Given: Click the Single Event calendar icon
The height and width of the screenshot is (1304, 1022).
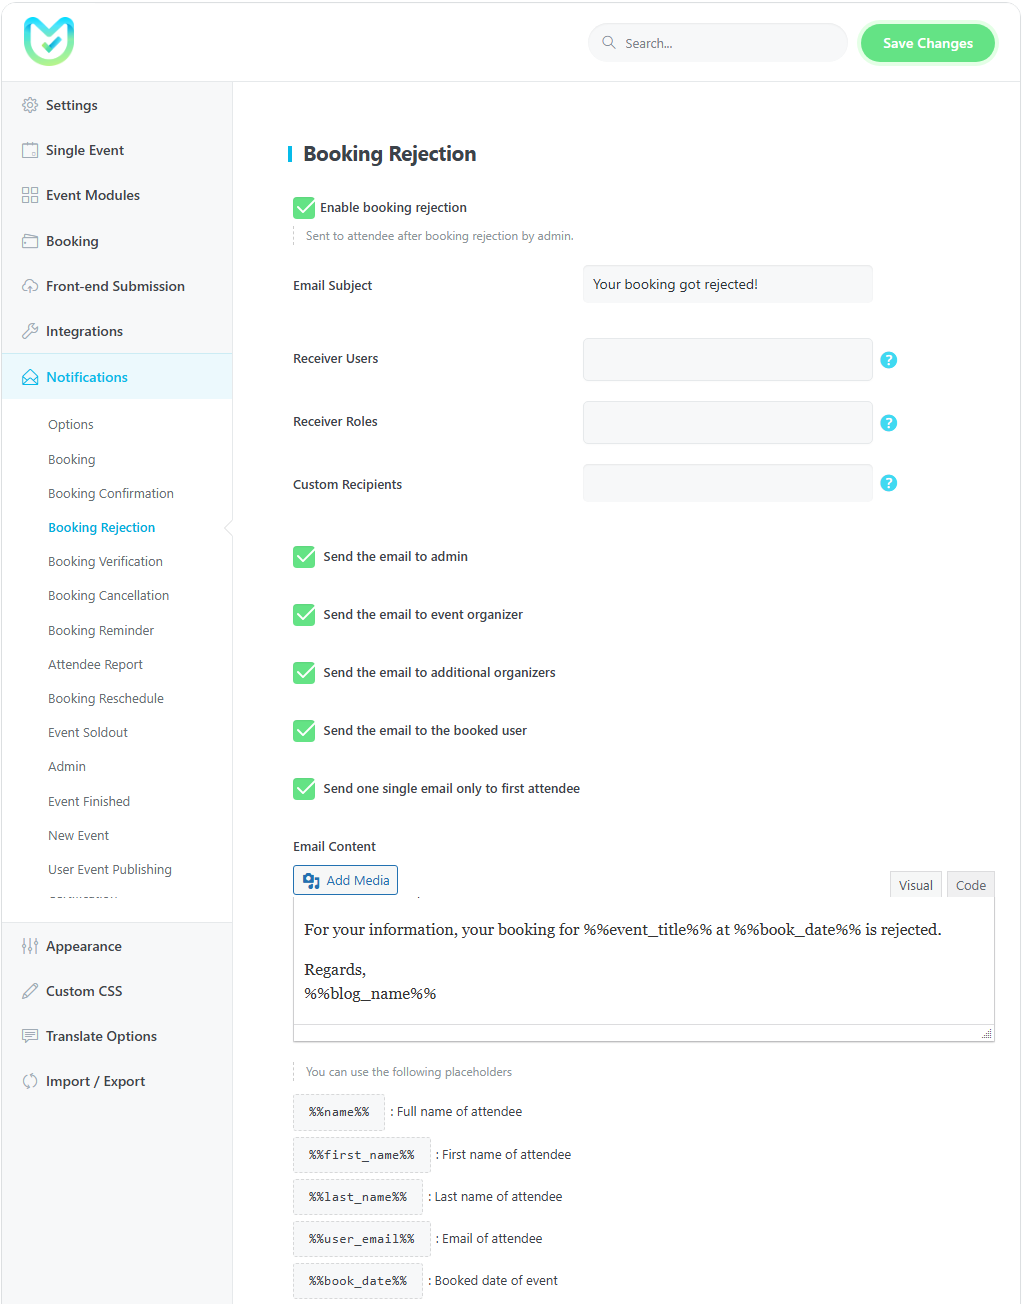Looking at the screenshot, I should point(30,150).
